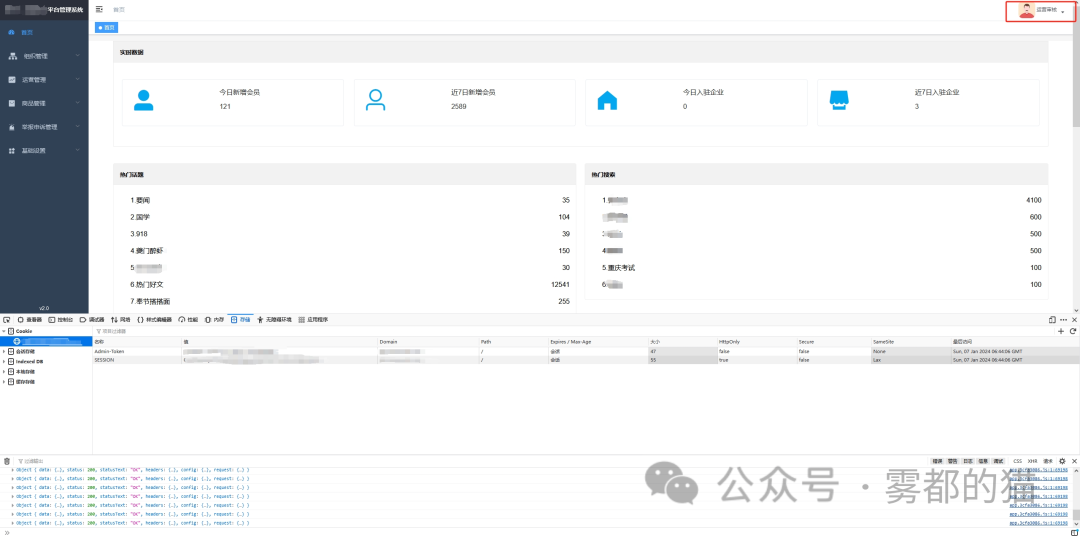
Task: Open 首页 in the left sidebar
Action: pos(44,32)
